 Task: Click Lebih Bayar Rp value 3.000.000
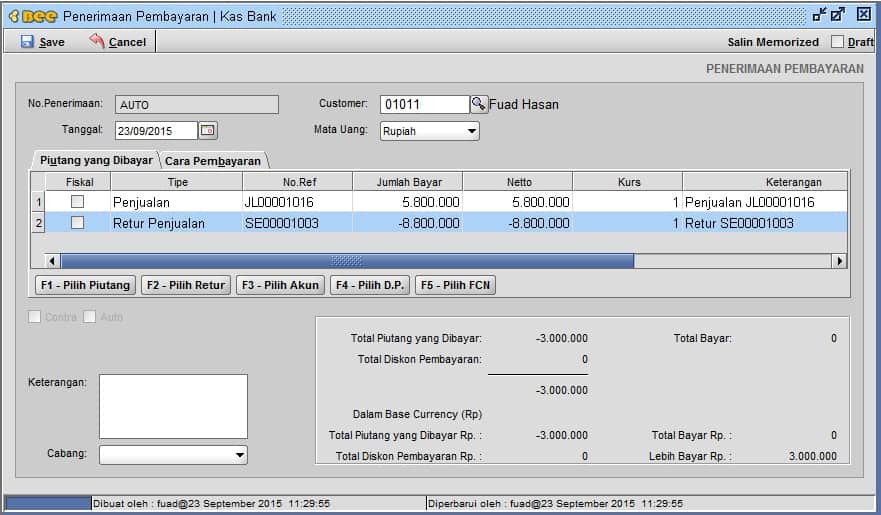(812, 456)
